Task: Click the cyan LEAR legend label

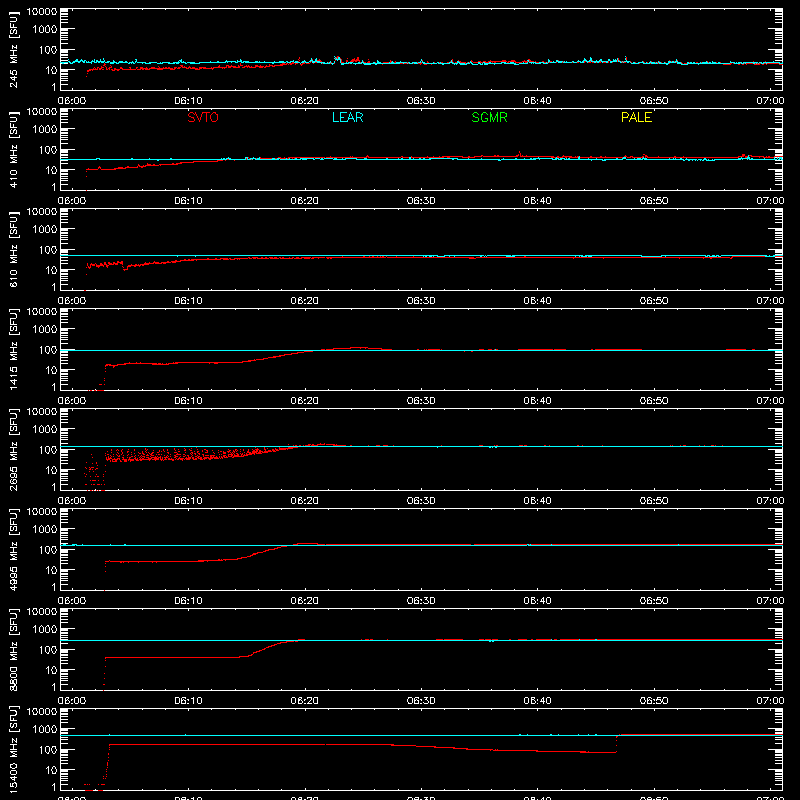Action: coord(347,117)
